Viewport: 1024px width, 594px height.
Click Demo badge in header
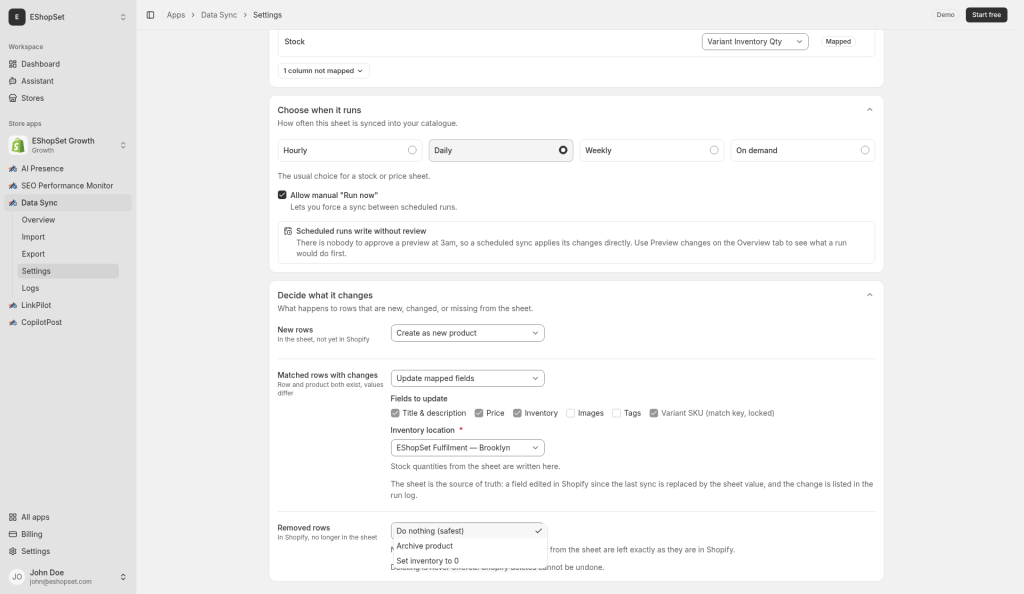pyautogui.click(x=945, y=15)
